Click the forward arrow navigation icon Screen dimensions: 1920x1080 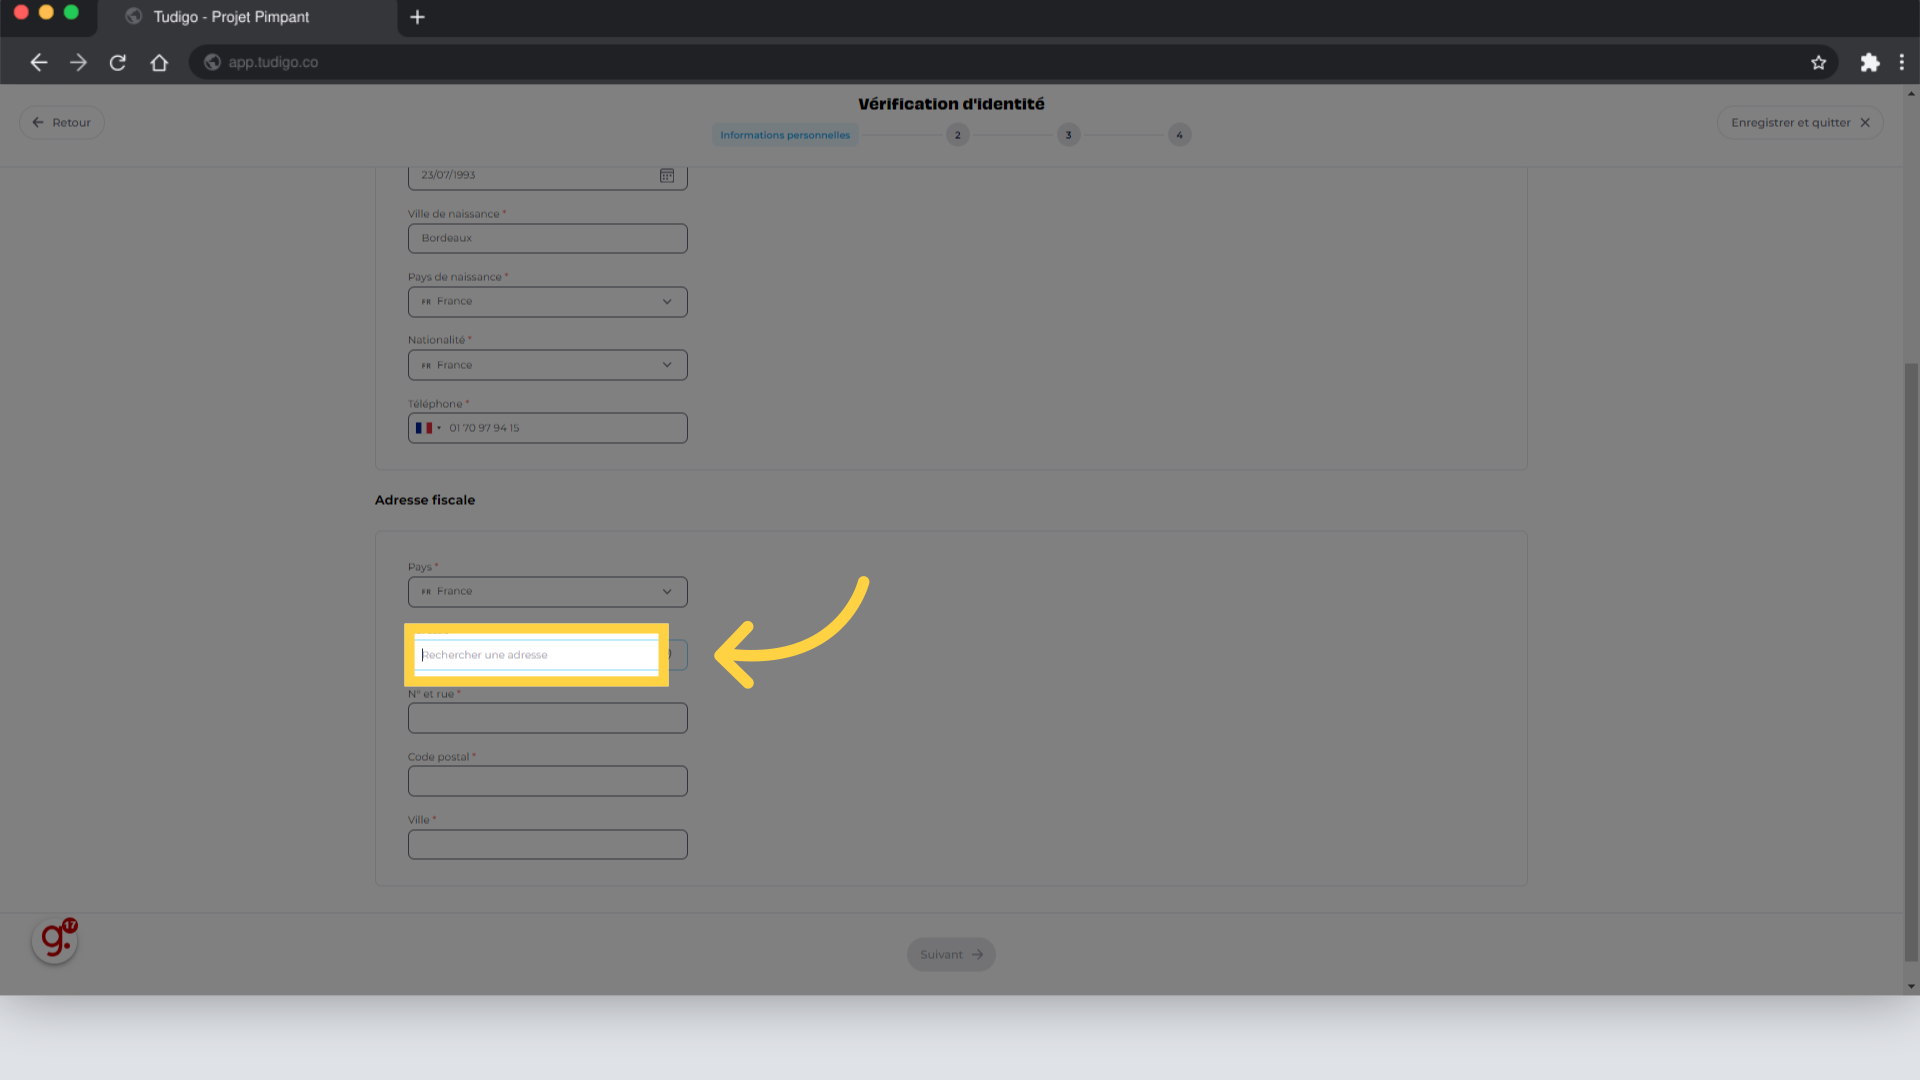tap(79, 62)
